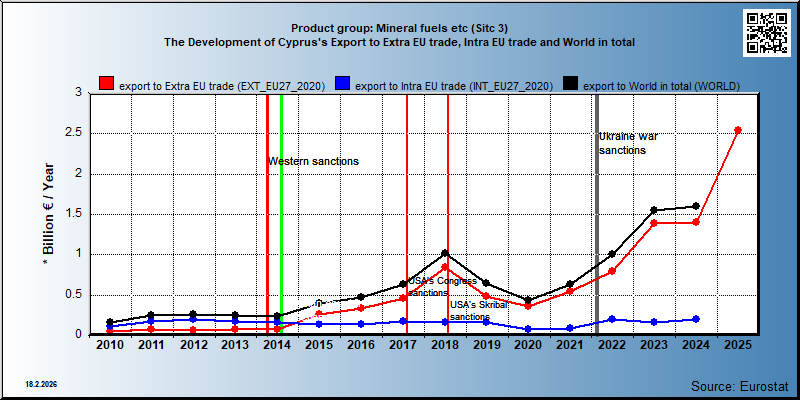Click the black World total legend swatch
800x400 pixels.
[571, 85]
